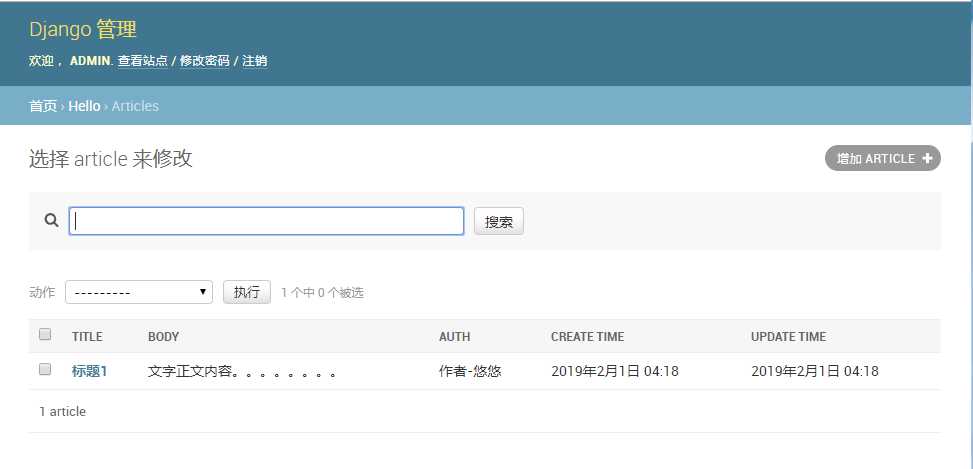Image resolution: width=973 pixels, height=469 pixels.
Task: Click the Django 管理 site title
Action: pyautogui.click(x=83, y=29)
